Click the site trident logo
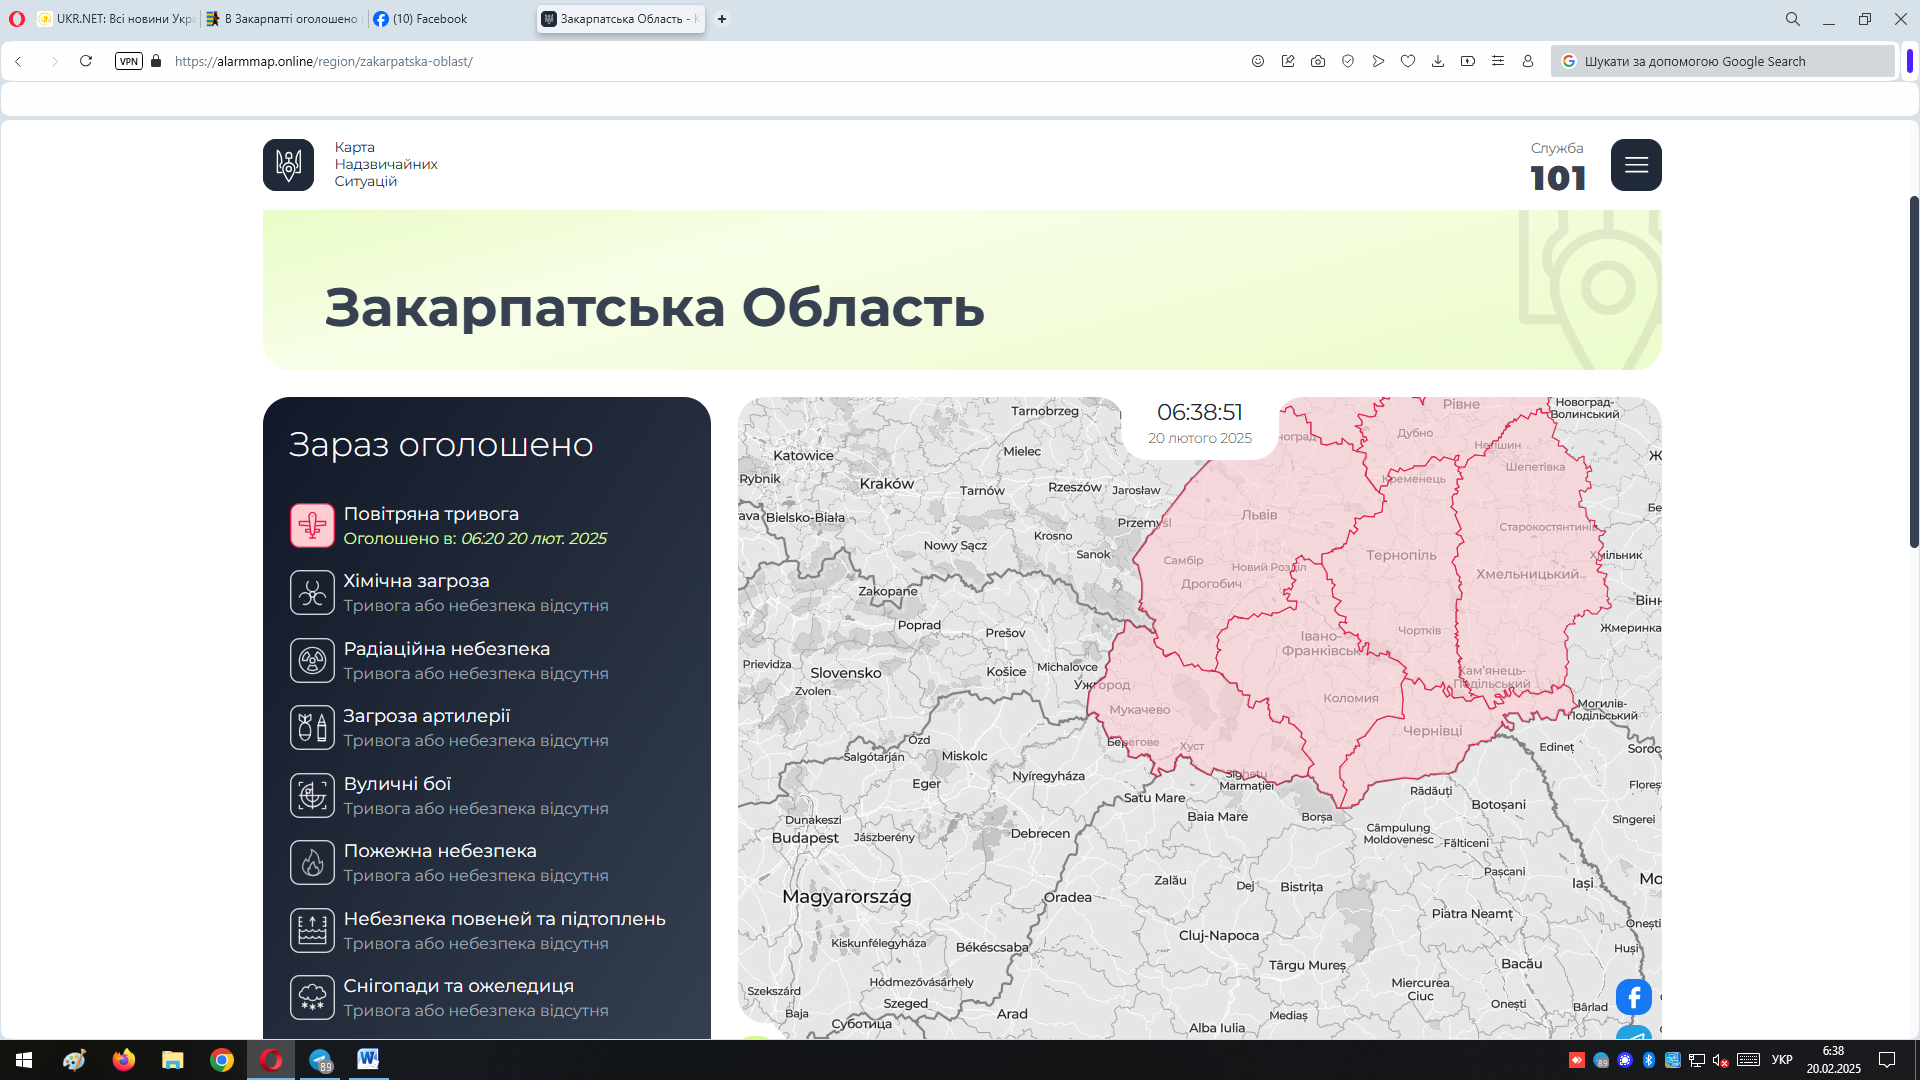This screenshot has height=1080, width=1920. [288, 165]
